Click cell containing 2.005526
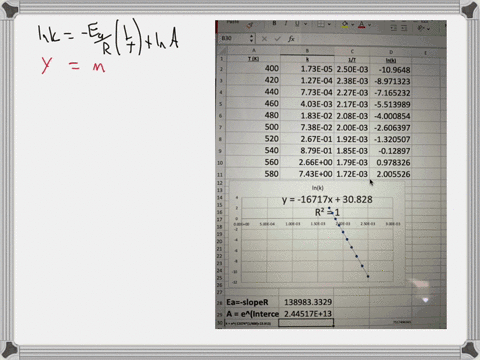 (391, 174)
